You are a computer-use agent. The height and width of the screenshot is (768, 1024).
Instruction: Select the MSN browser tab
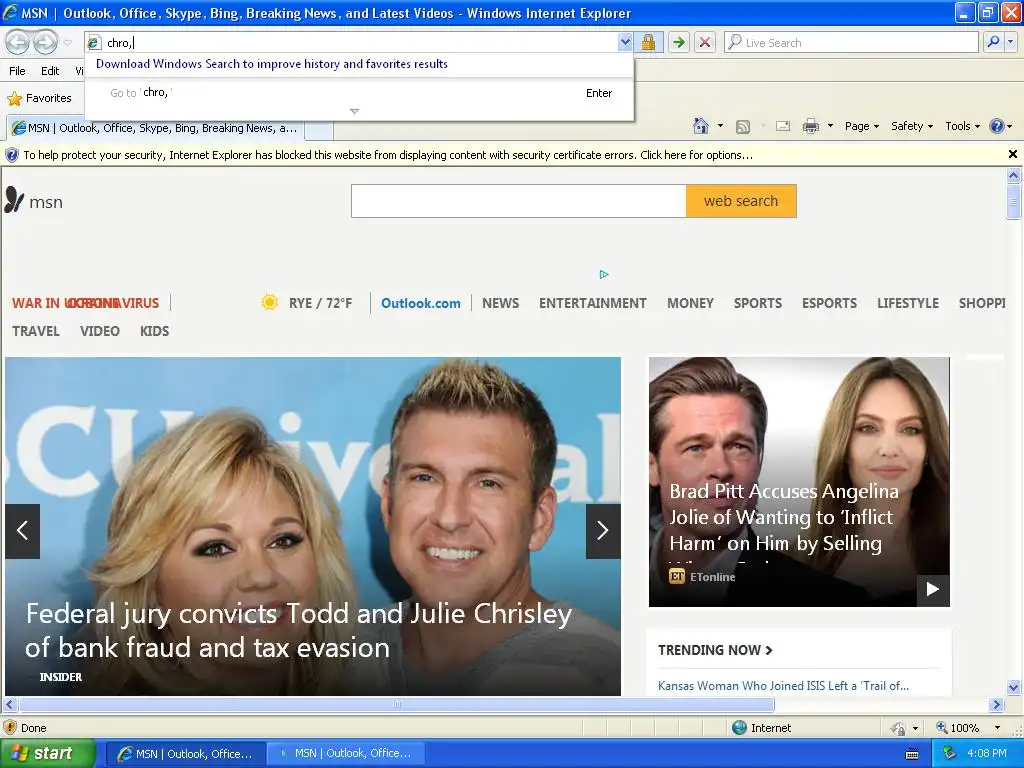point(155,128)
